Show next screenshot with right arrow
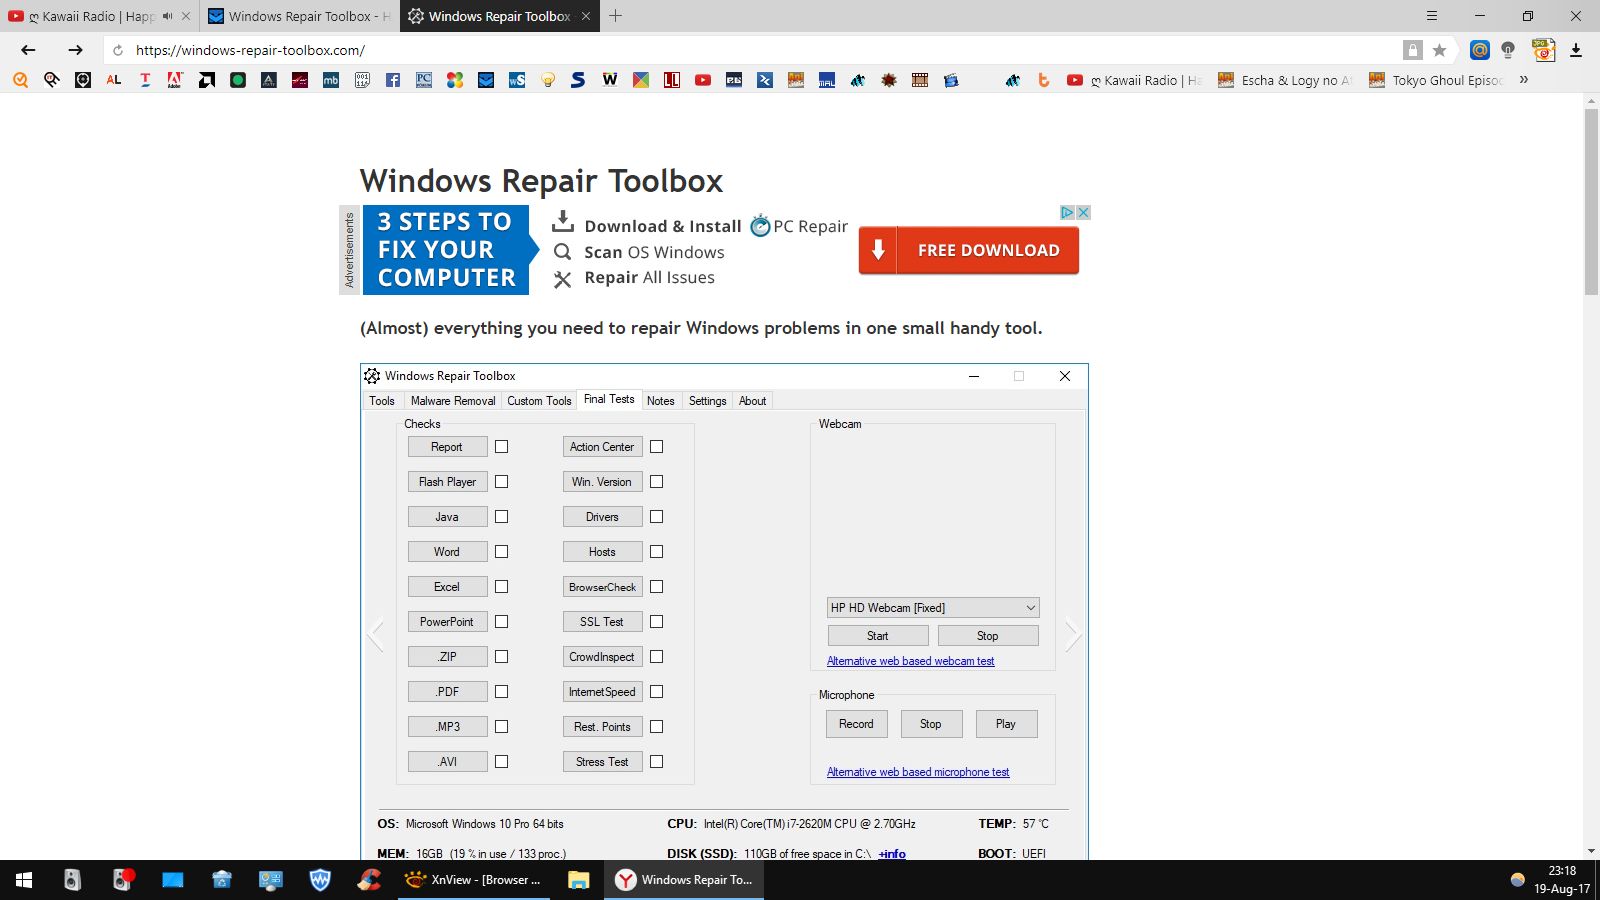Viewport: 1600px width, 900px height. (x=1072, y=634)
